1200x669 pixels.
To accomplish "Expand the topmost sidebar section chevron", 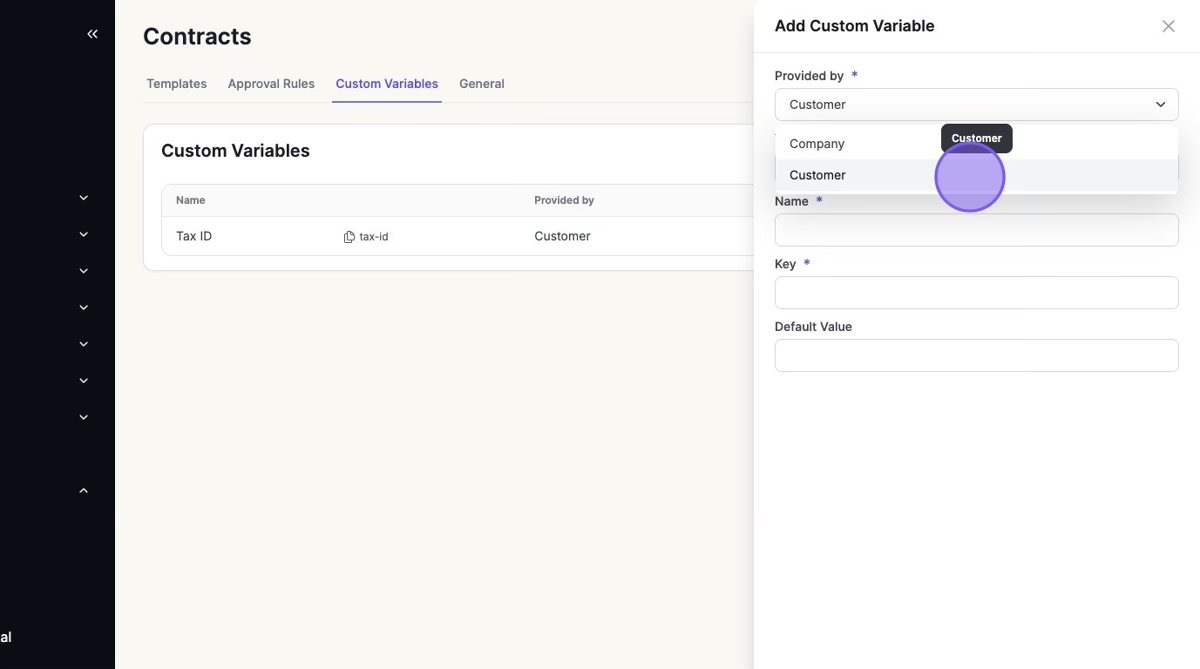I will point(84,198).
